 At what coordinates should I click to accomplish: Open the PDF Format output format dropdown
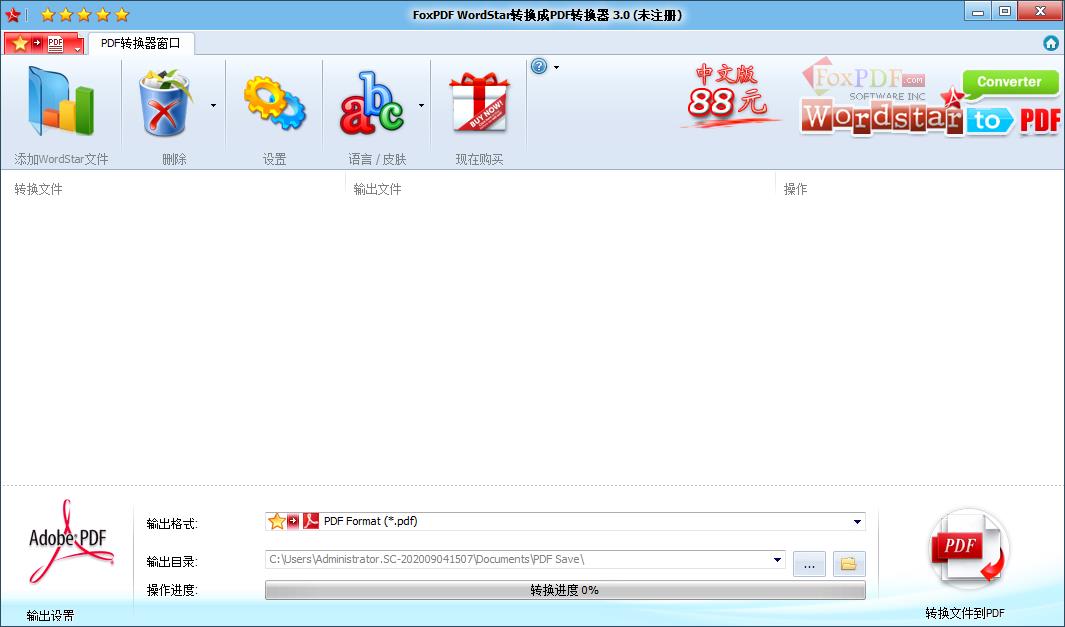click(x=857, y=522)
